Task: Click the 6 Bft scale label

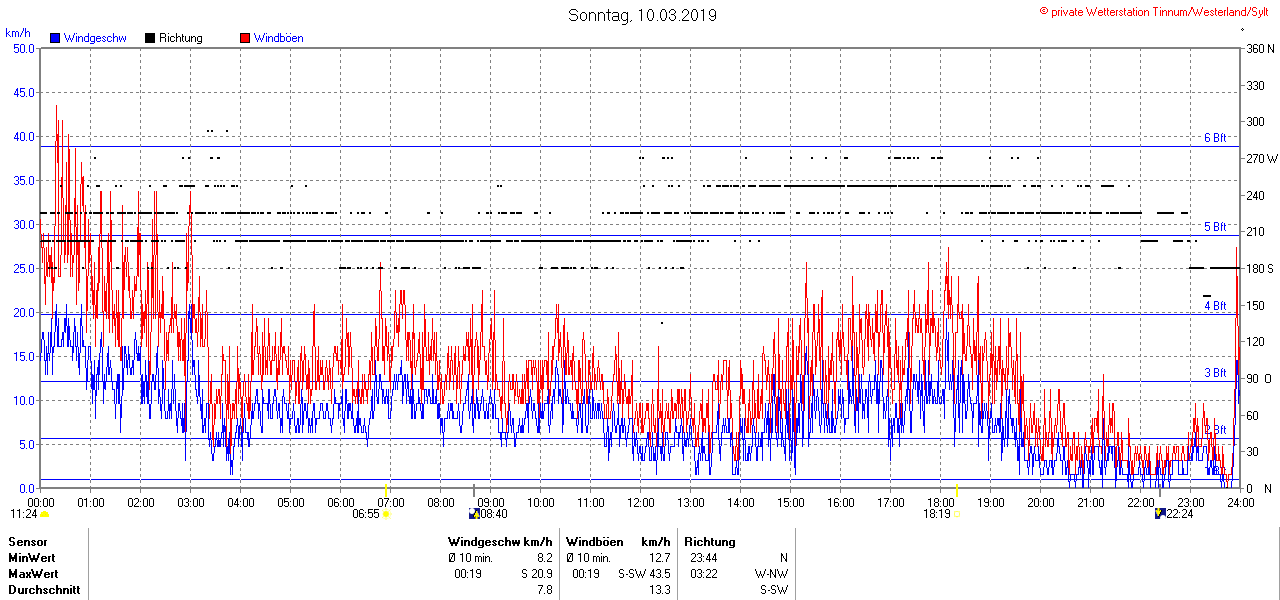Action: 1215,138
